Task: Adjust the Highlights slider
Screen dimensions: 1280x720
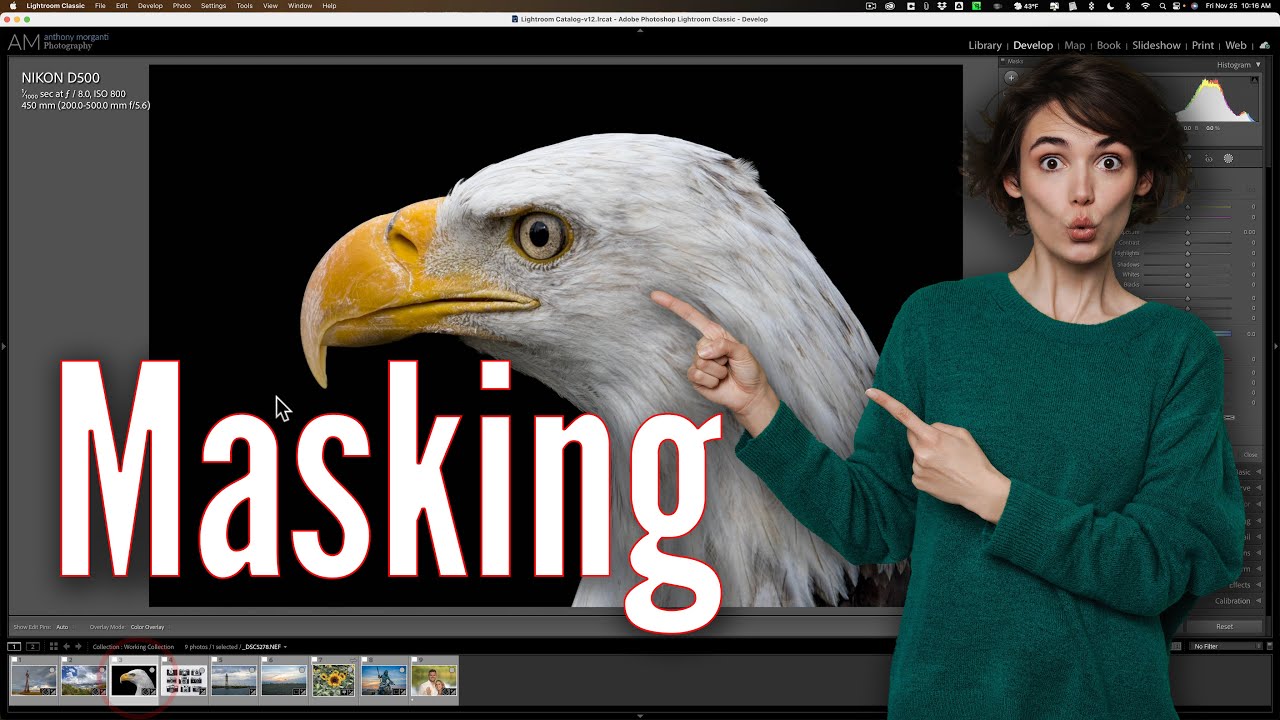Action: point(1188,253)
